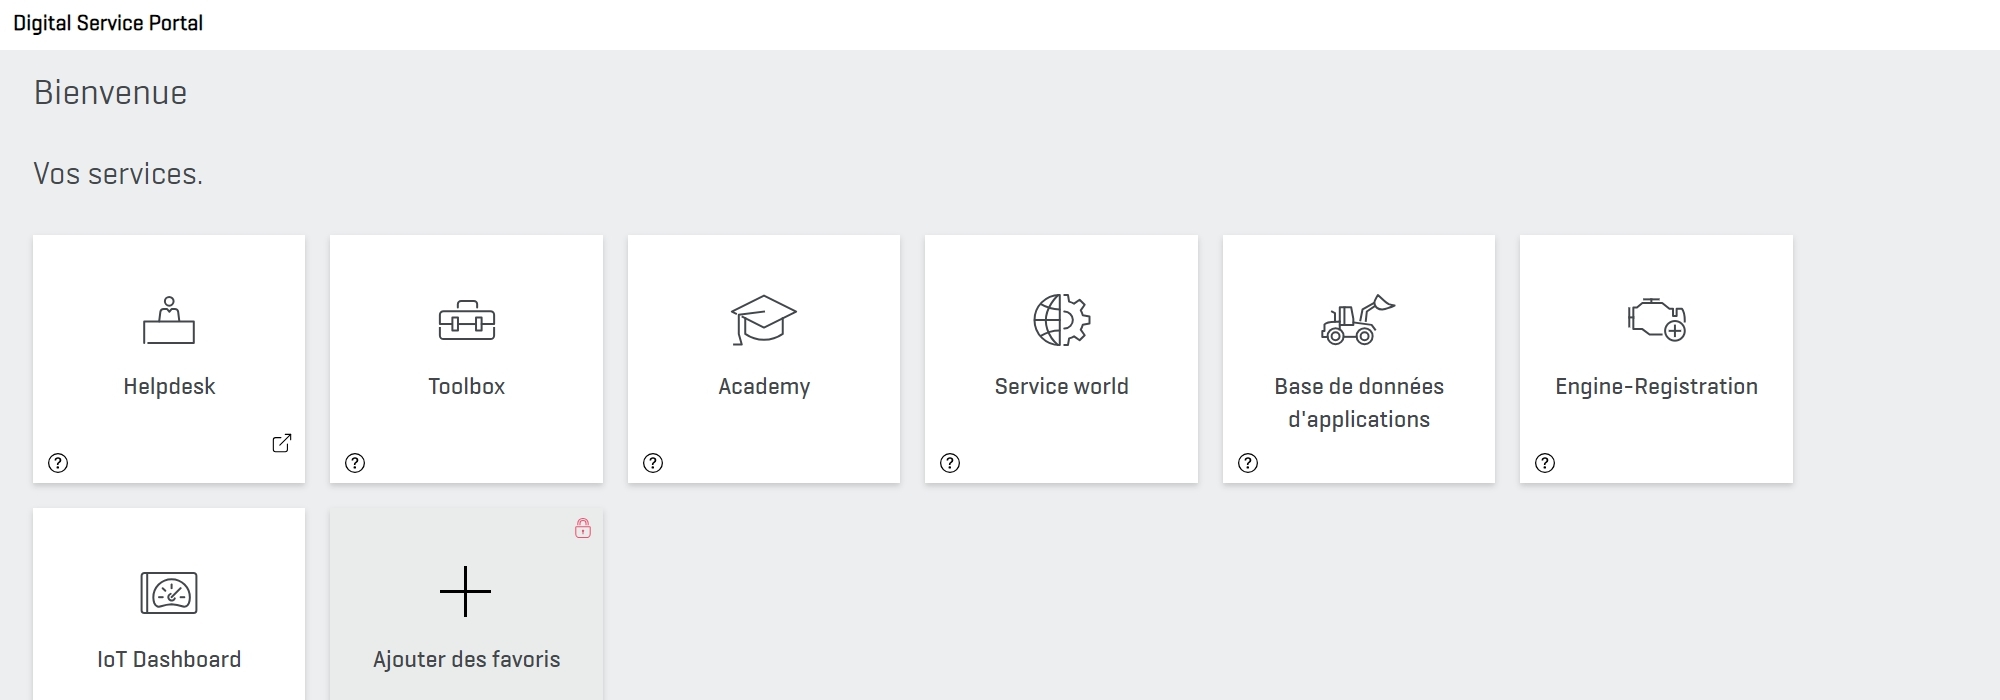
Task: Click the Toolbox briefcase icon
Action: [467, 320]
